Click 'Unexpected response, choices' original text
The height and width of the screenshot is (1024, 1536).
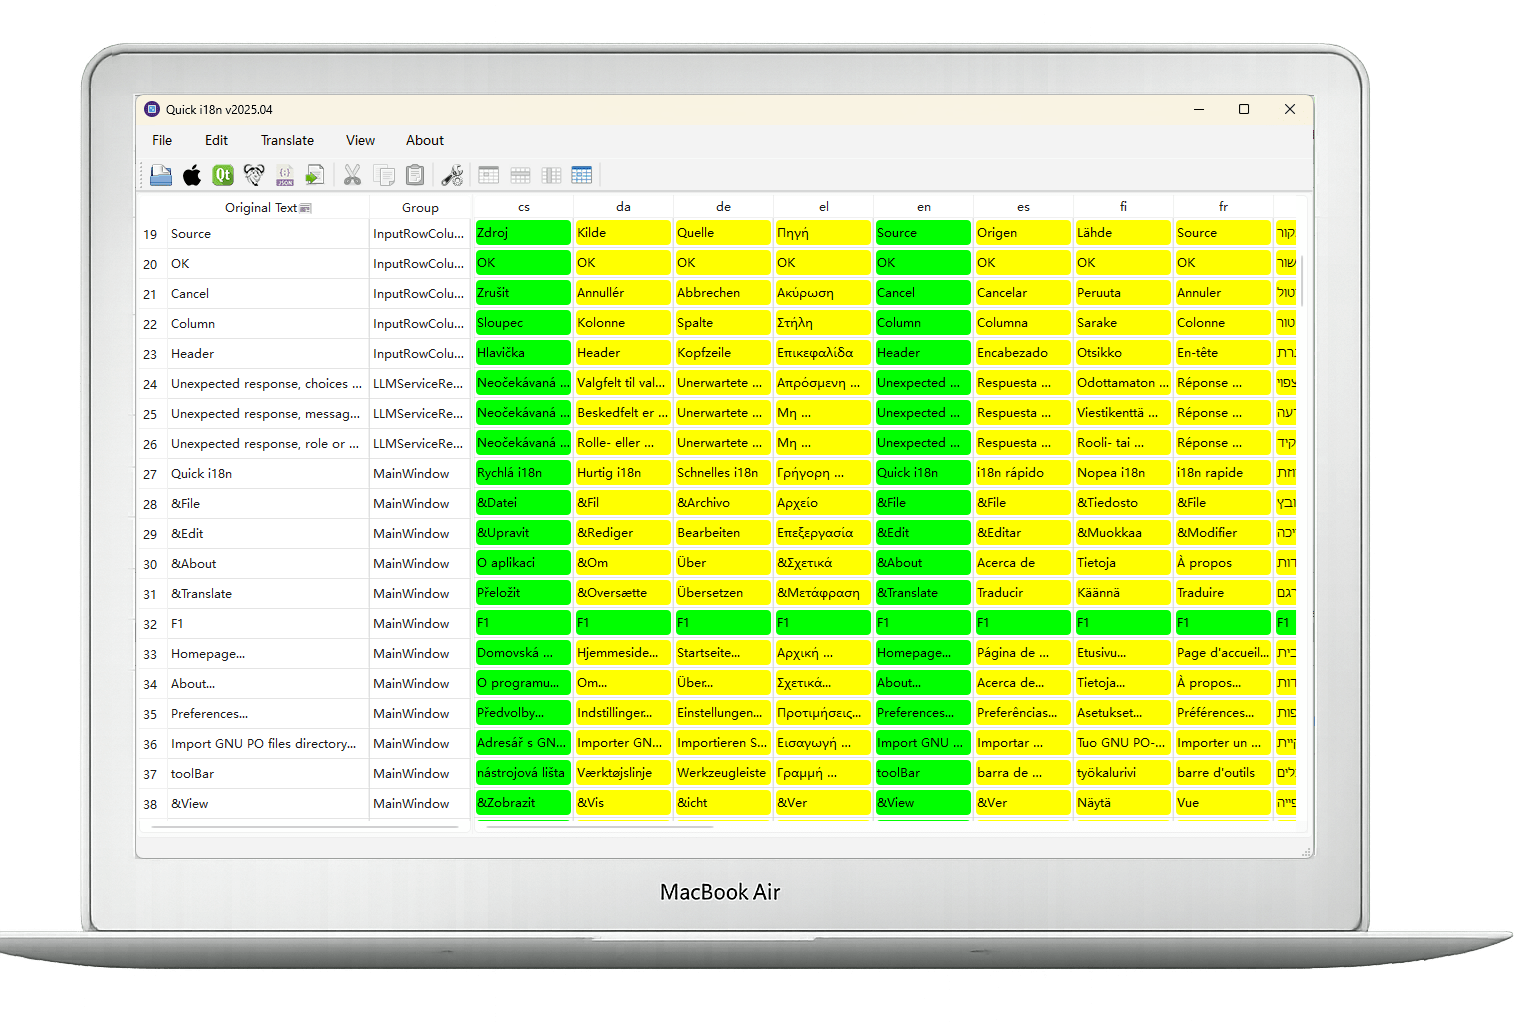pyautogui.click(x=265, y=384)
